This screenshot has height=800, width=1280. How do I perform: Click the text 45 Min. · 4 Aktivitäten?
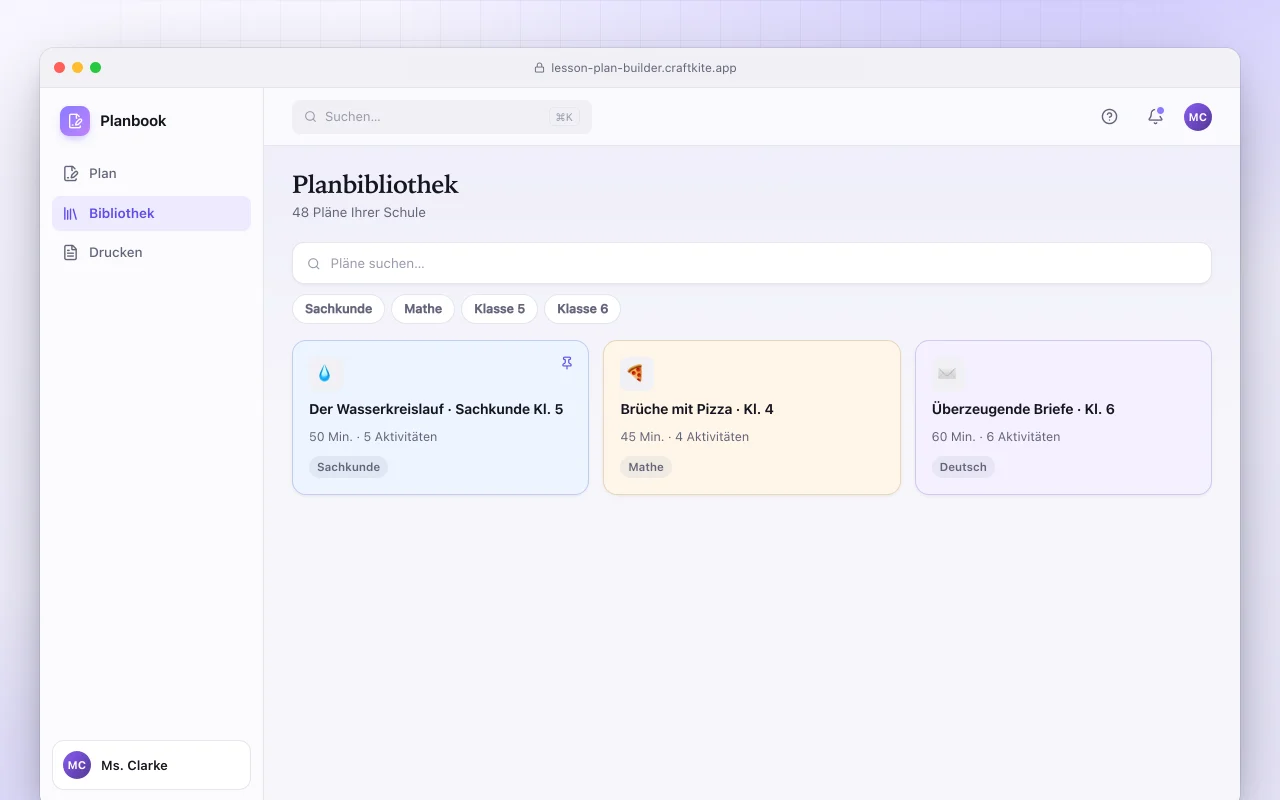684,437
